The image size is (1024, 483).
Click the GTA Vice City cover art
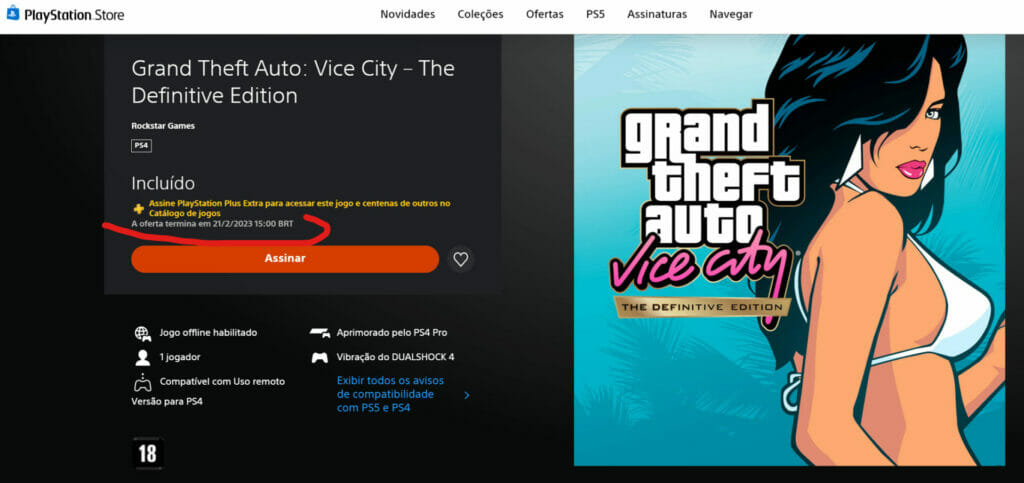(790, 250)
